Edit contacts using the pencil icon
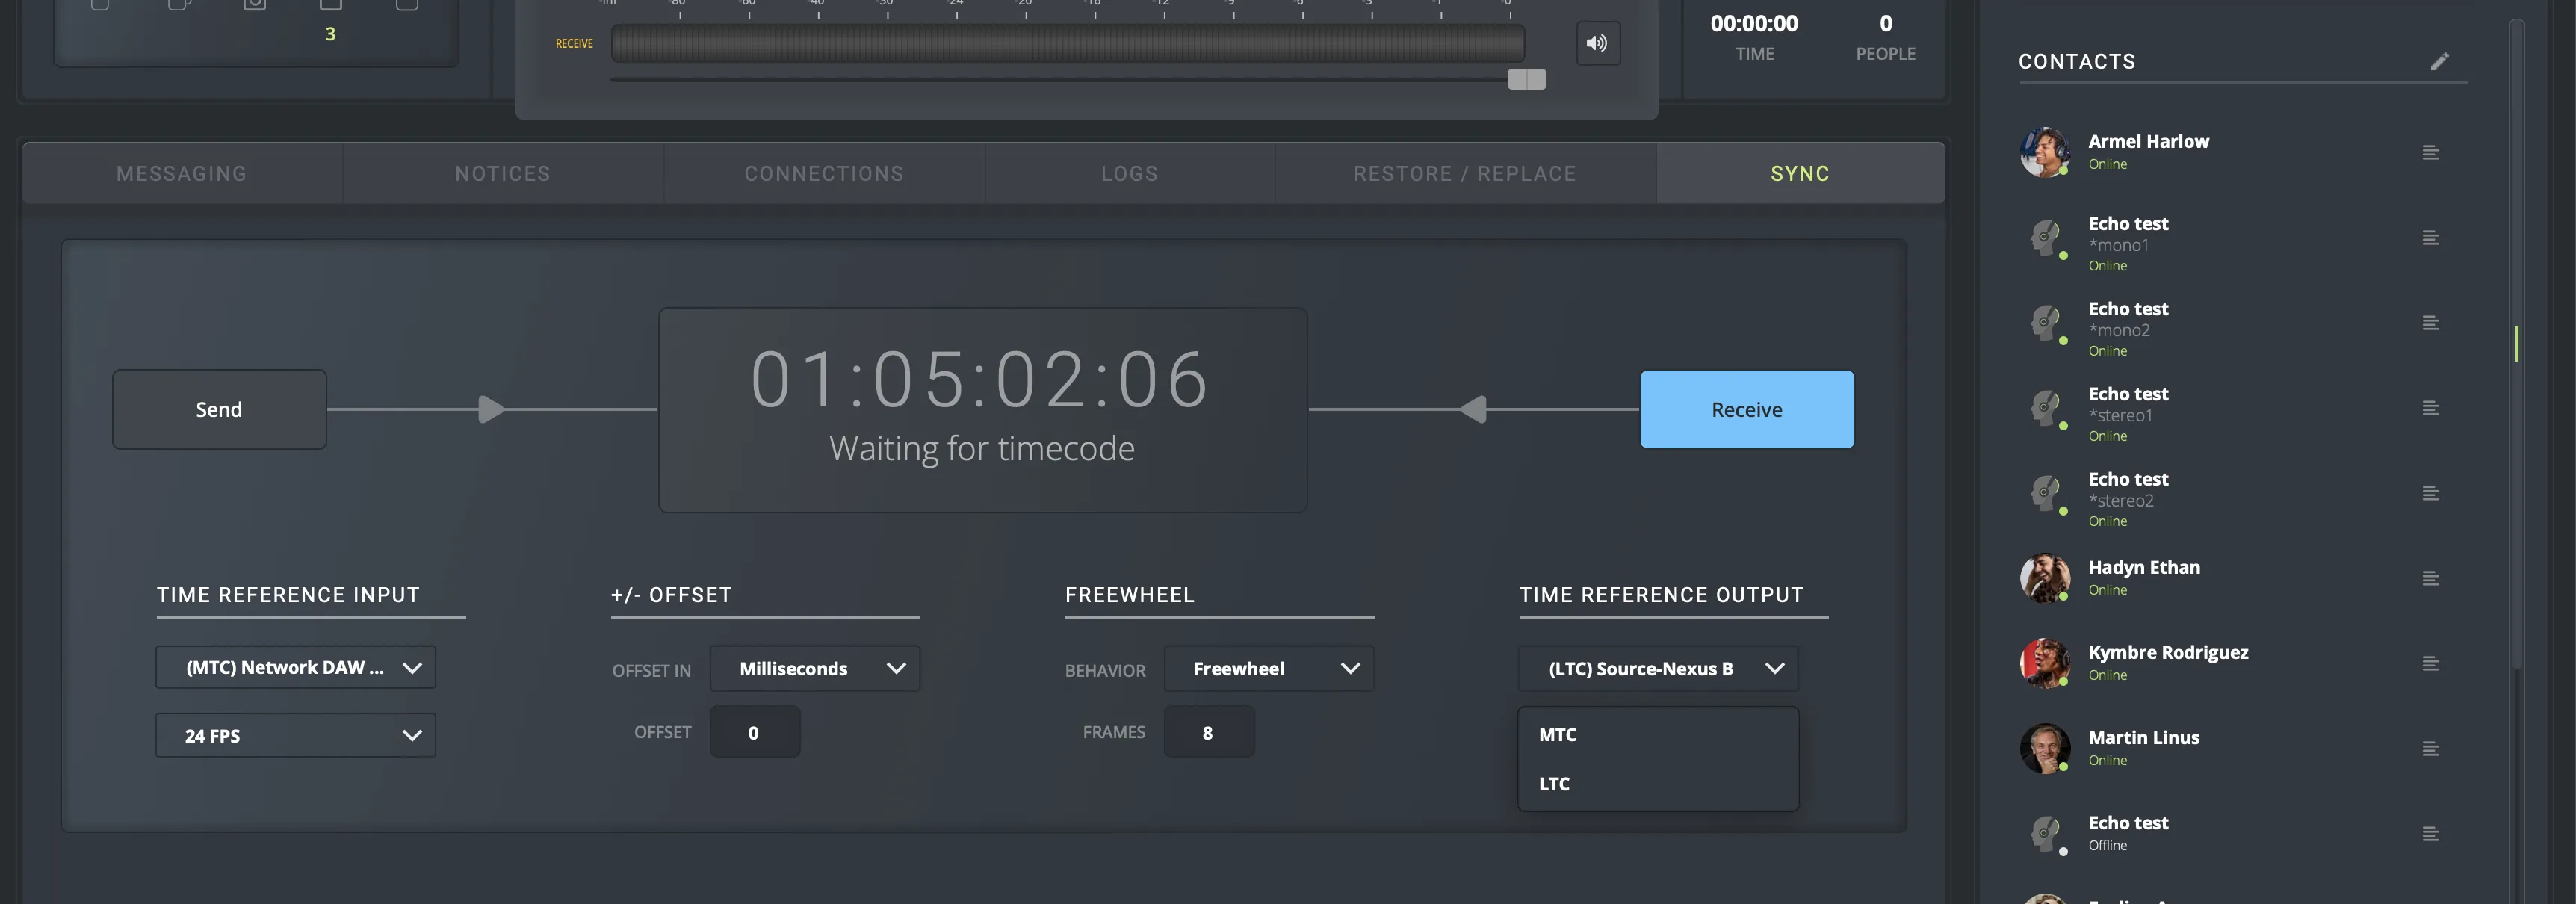 (2439, 61)
